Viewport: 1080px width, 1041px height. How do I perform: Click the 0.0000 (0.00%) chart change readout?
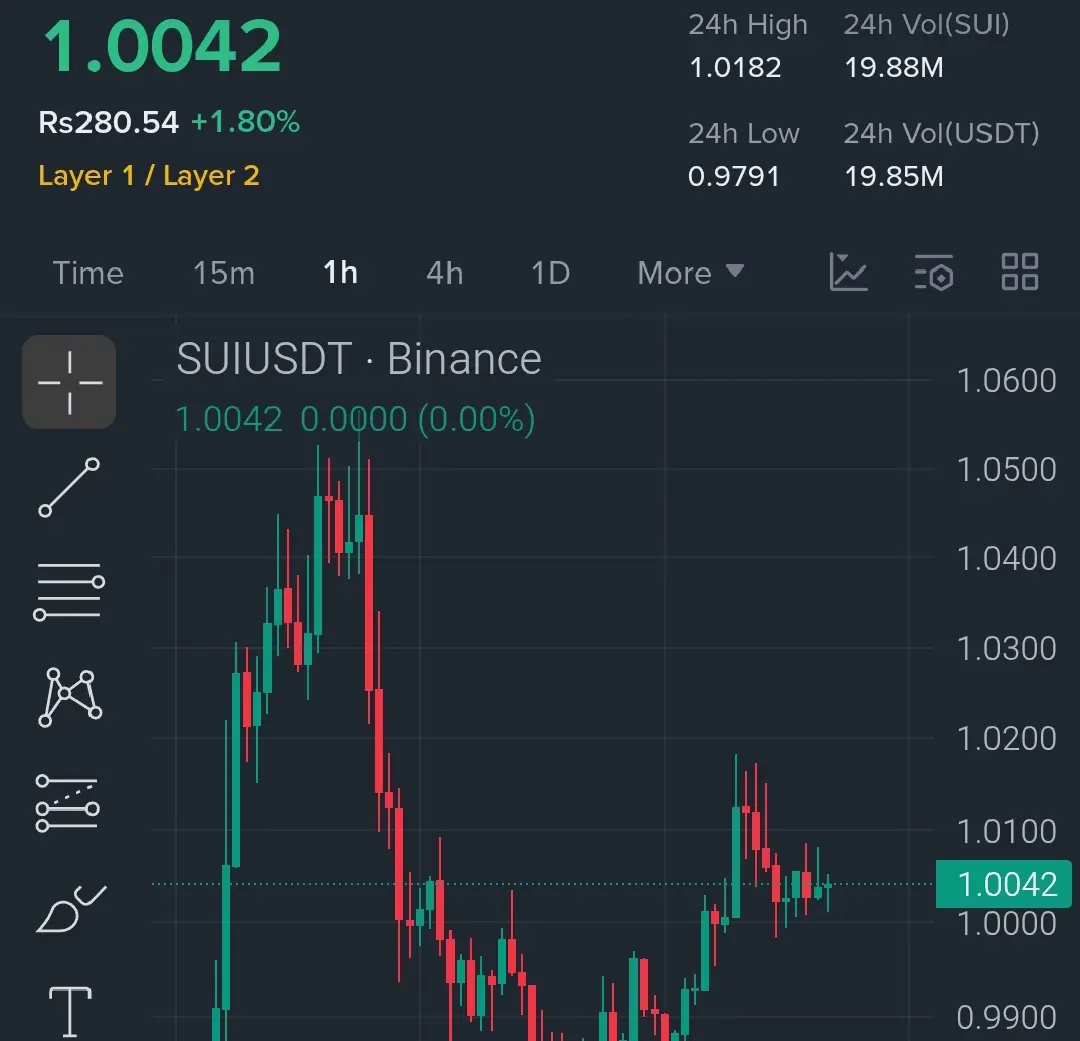417,419
